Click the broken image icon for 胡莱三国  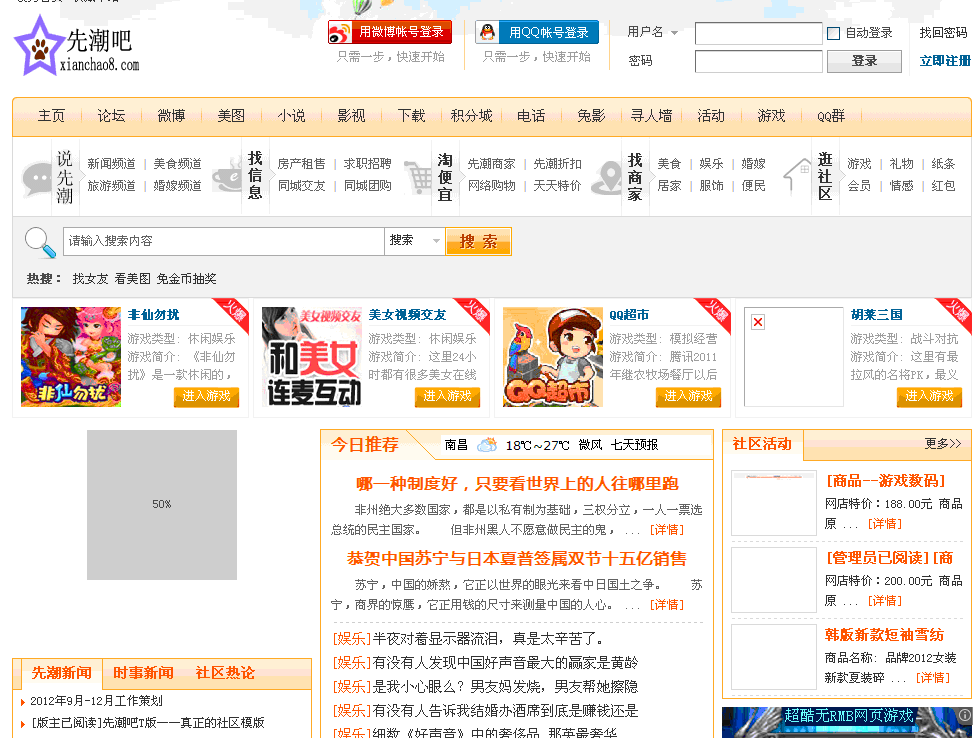coord(758,322)
